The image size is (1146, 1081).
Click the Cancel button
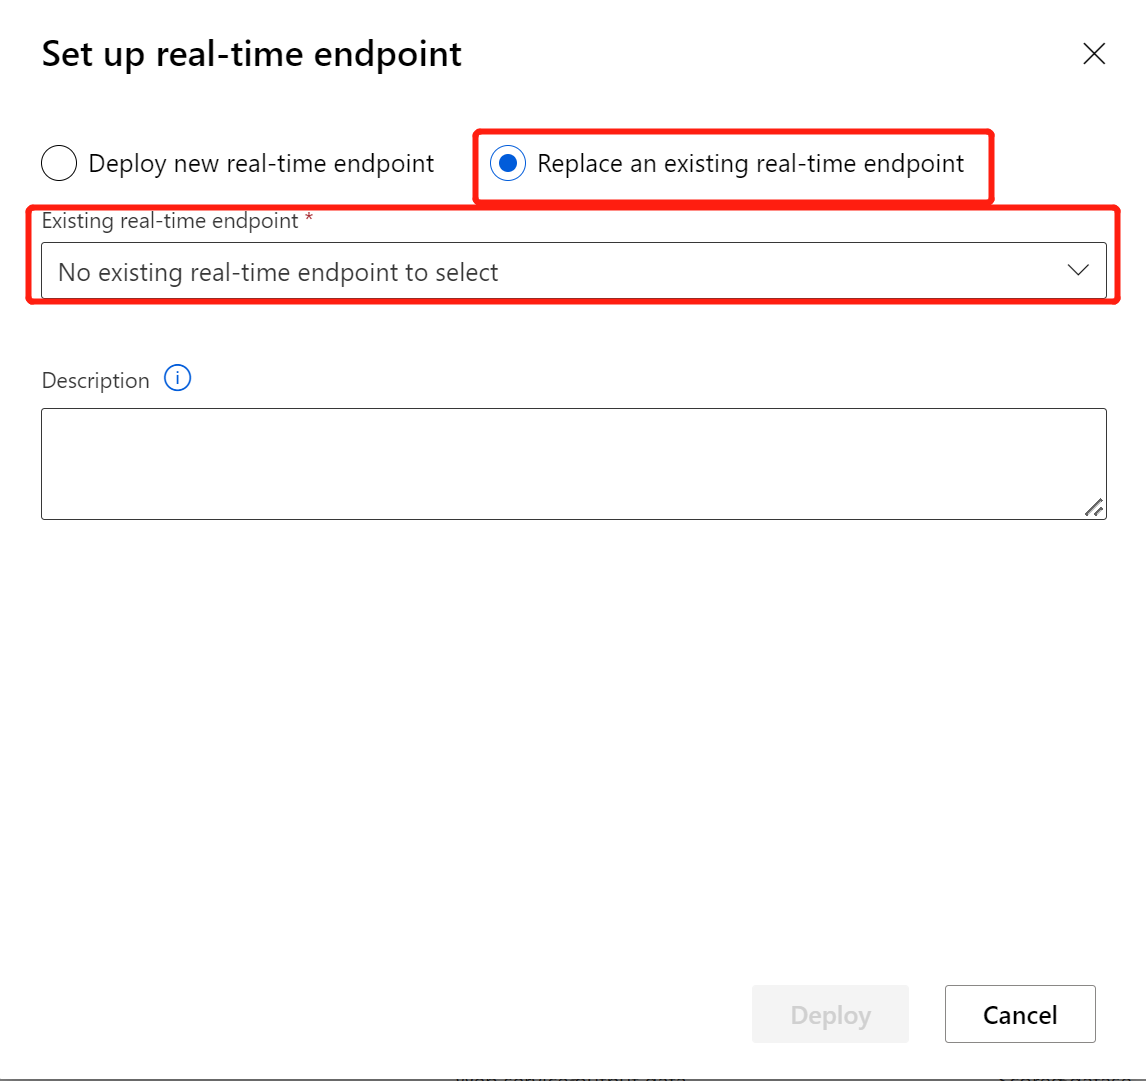1019,1014
